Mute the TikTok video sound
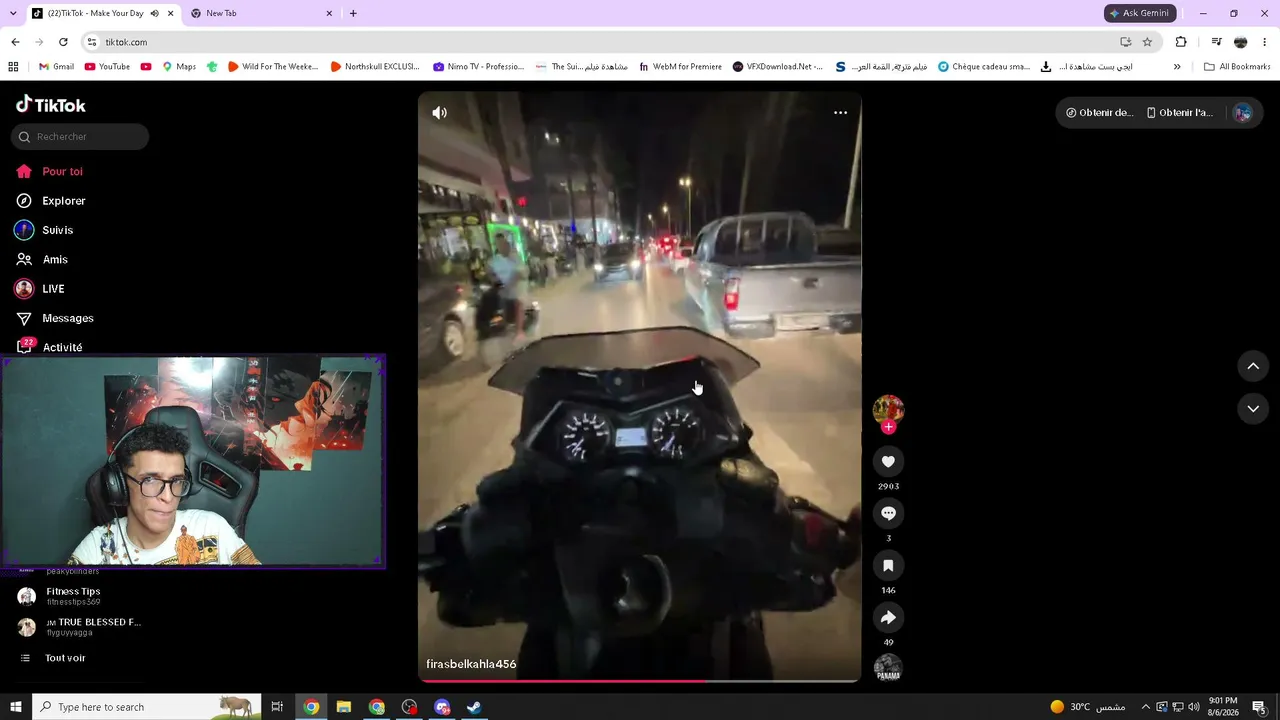This screenshot has width=1280, height=720. pos(439,113)
